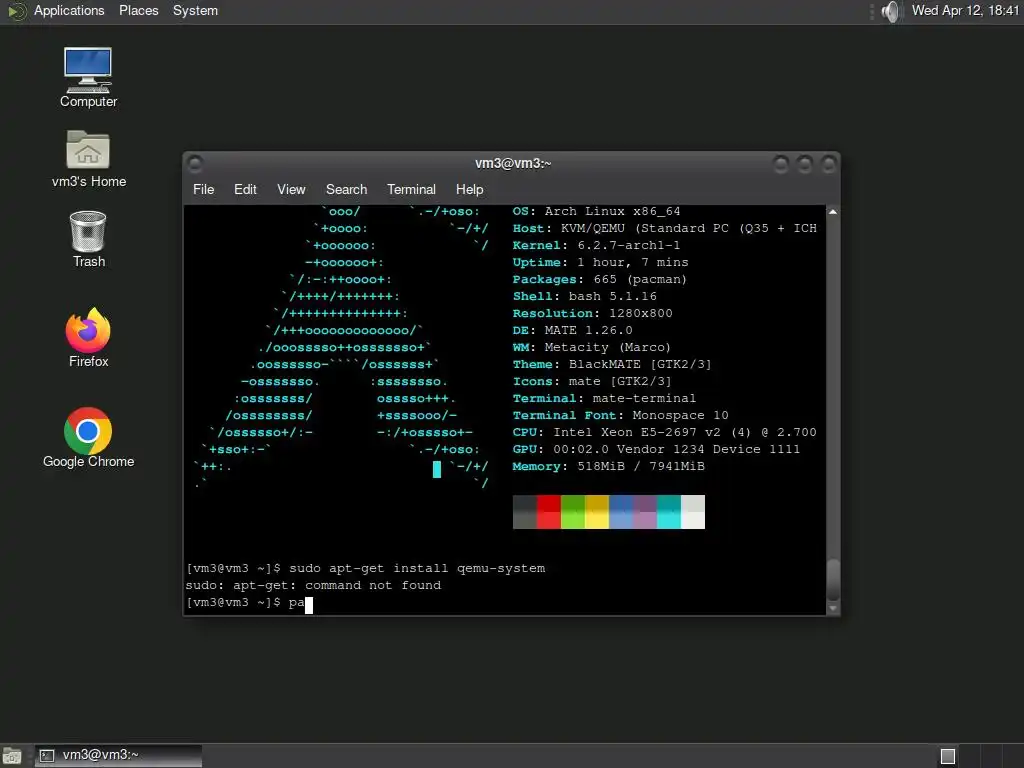Click the yellow color block in neofetch palette
Screen dimensions: 1024x768
tap(597, 512)
